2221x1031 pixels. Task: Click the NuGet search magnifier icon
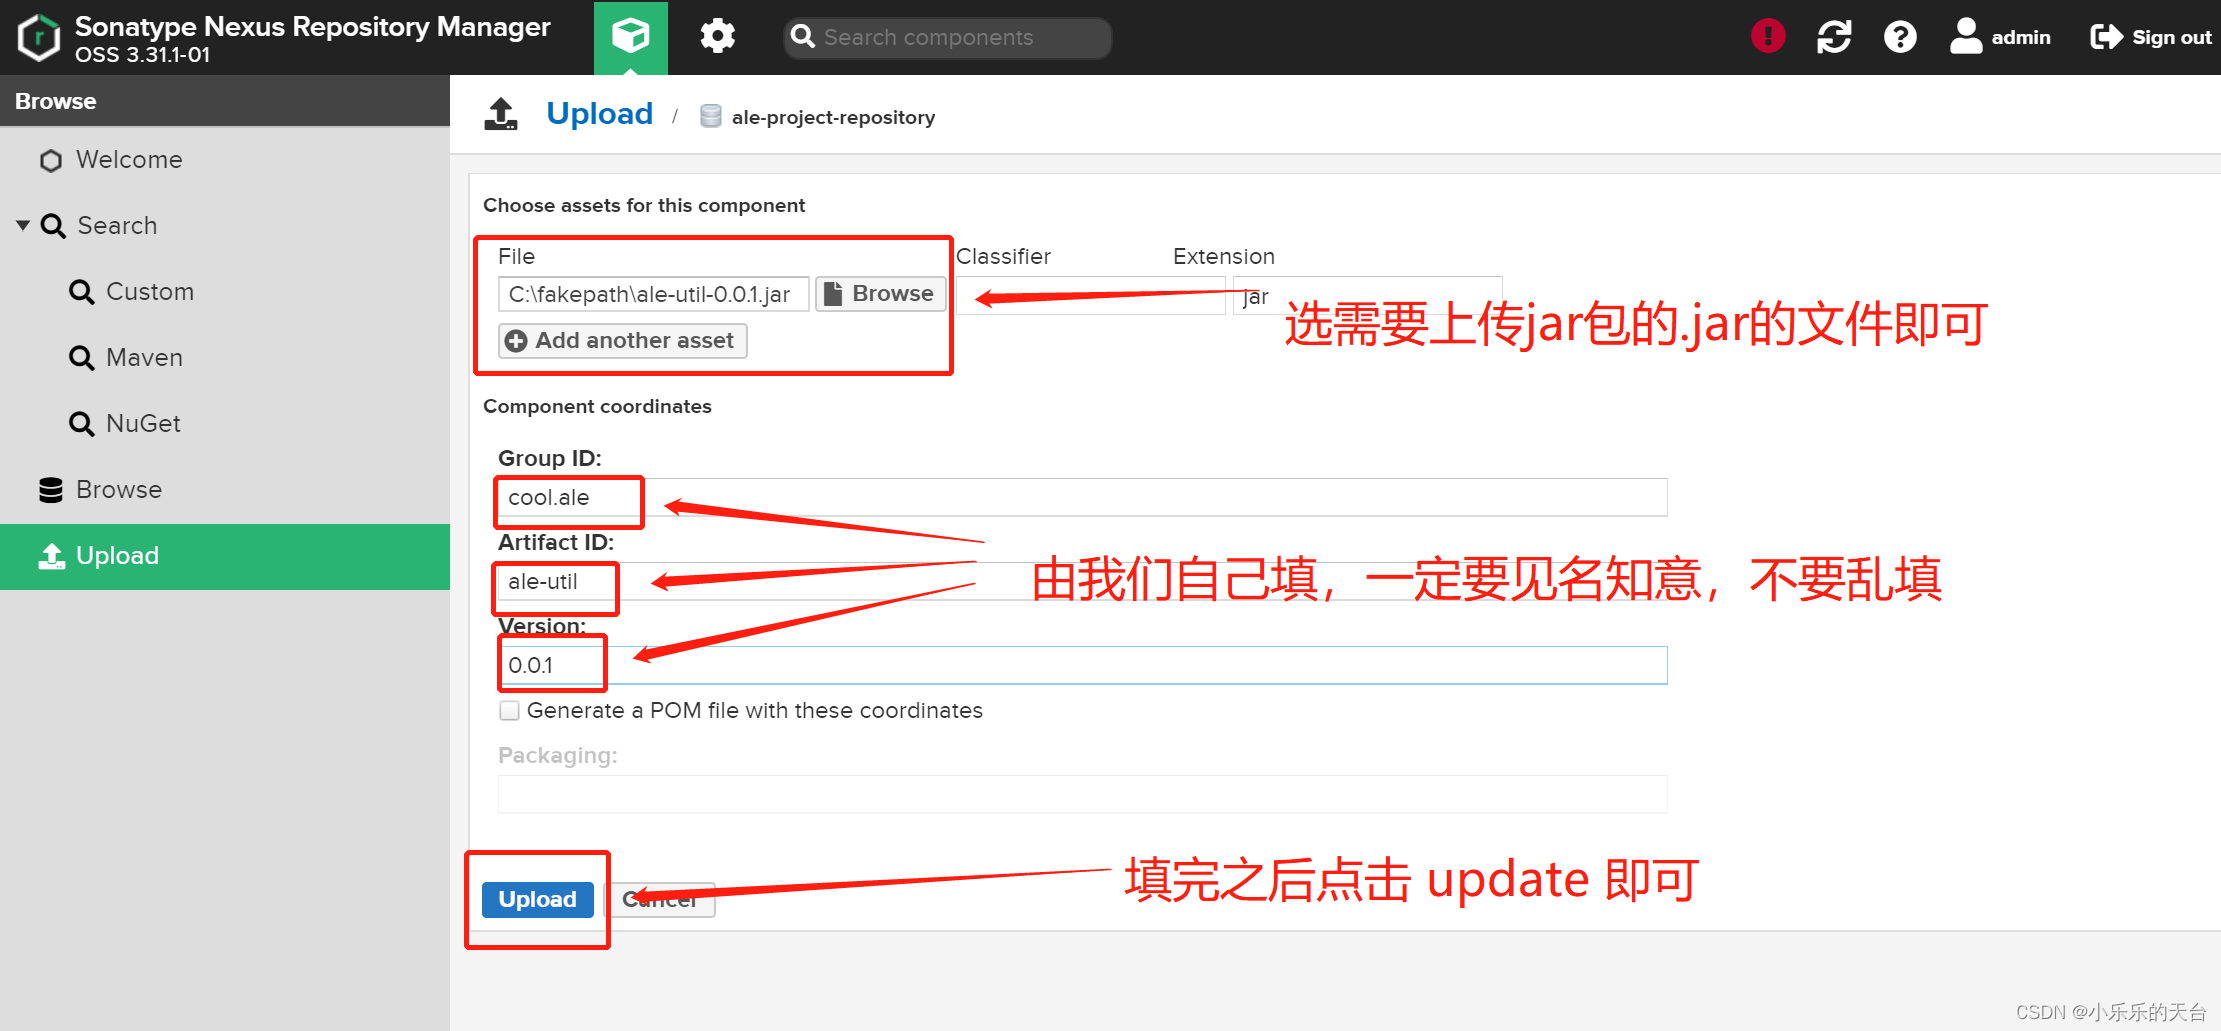click(81, 424)
